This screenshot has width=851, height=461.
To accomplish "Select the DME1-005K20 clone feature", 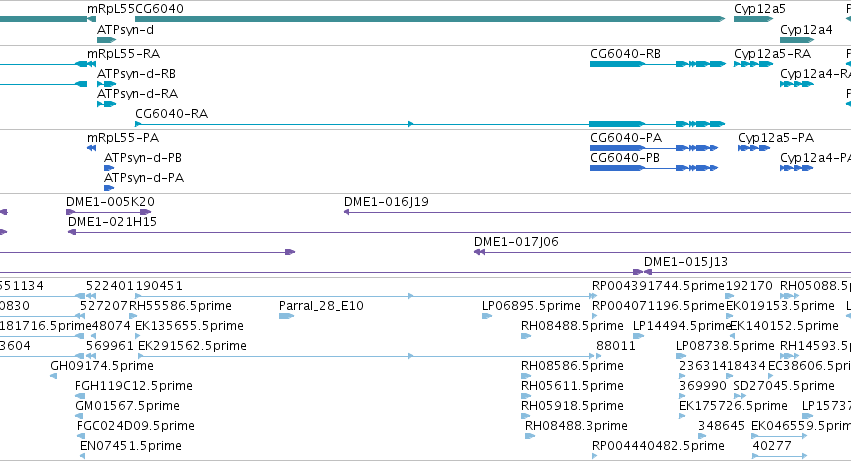I will pos(109,212).
